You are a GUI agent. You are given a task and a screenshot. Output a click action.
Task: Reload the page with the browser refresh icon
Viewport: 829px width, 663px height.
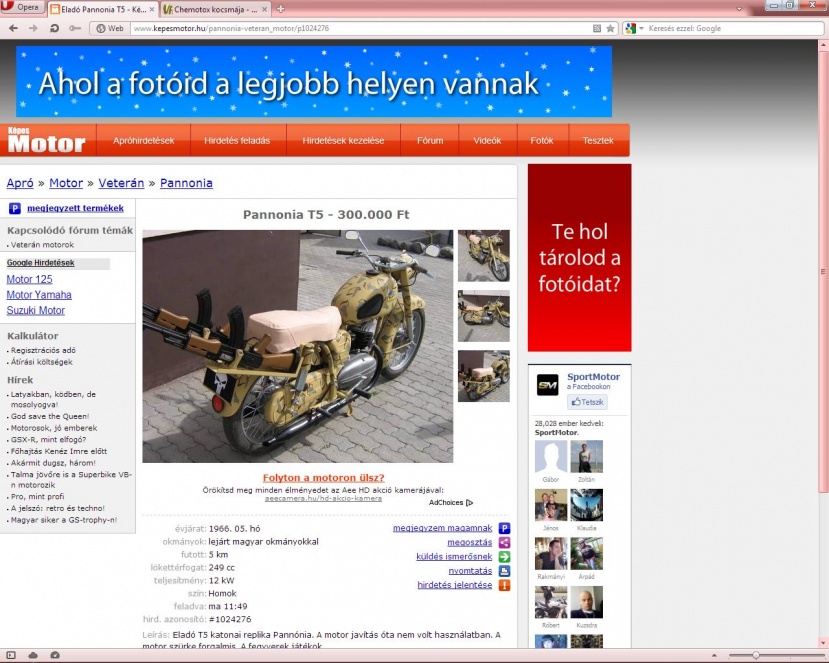54,28
